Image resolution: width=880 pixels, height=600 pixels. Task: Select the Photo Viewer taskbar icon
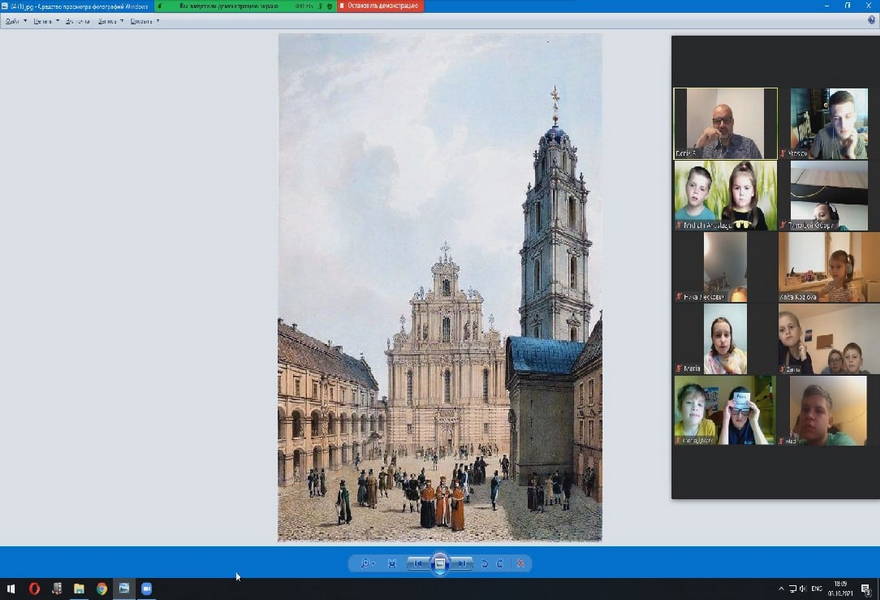[x=124, y=589]
